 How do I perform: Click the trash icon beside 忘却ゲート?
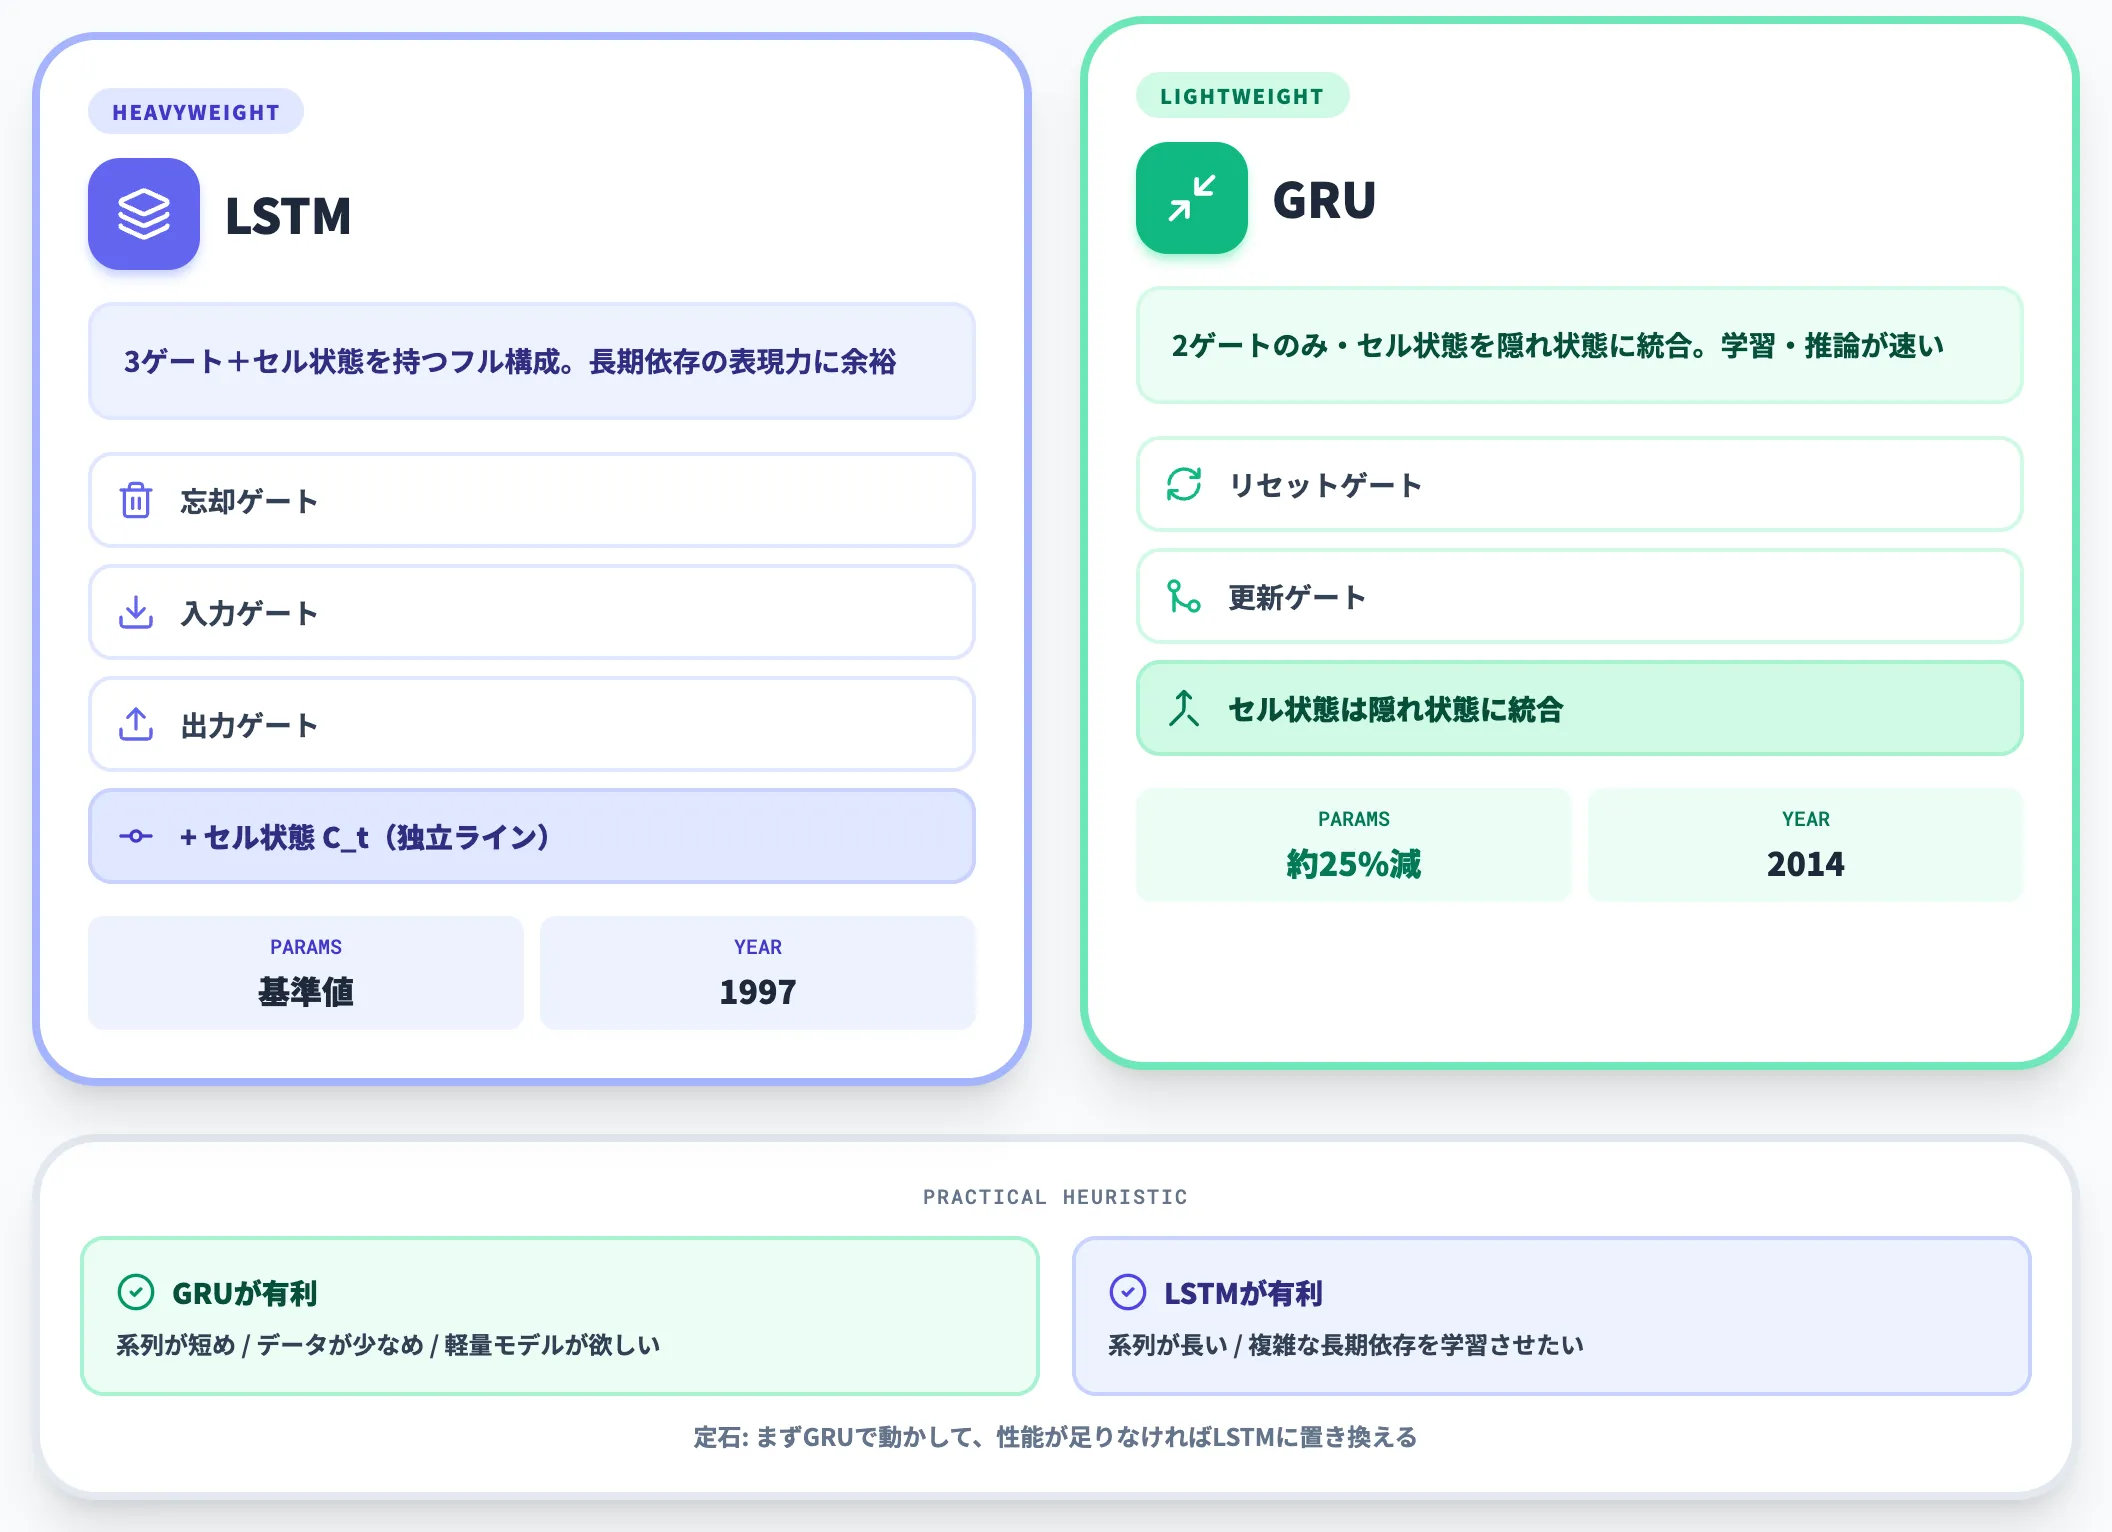(136, 500)
